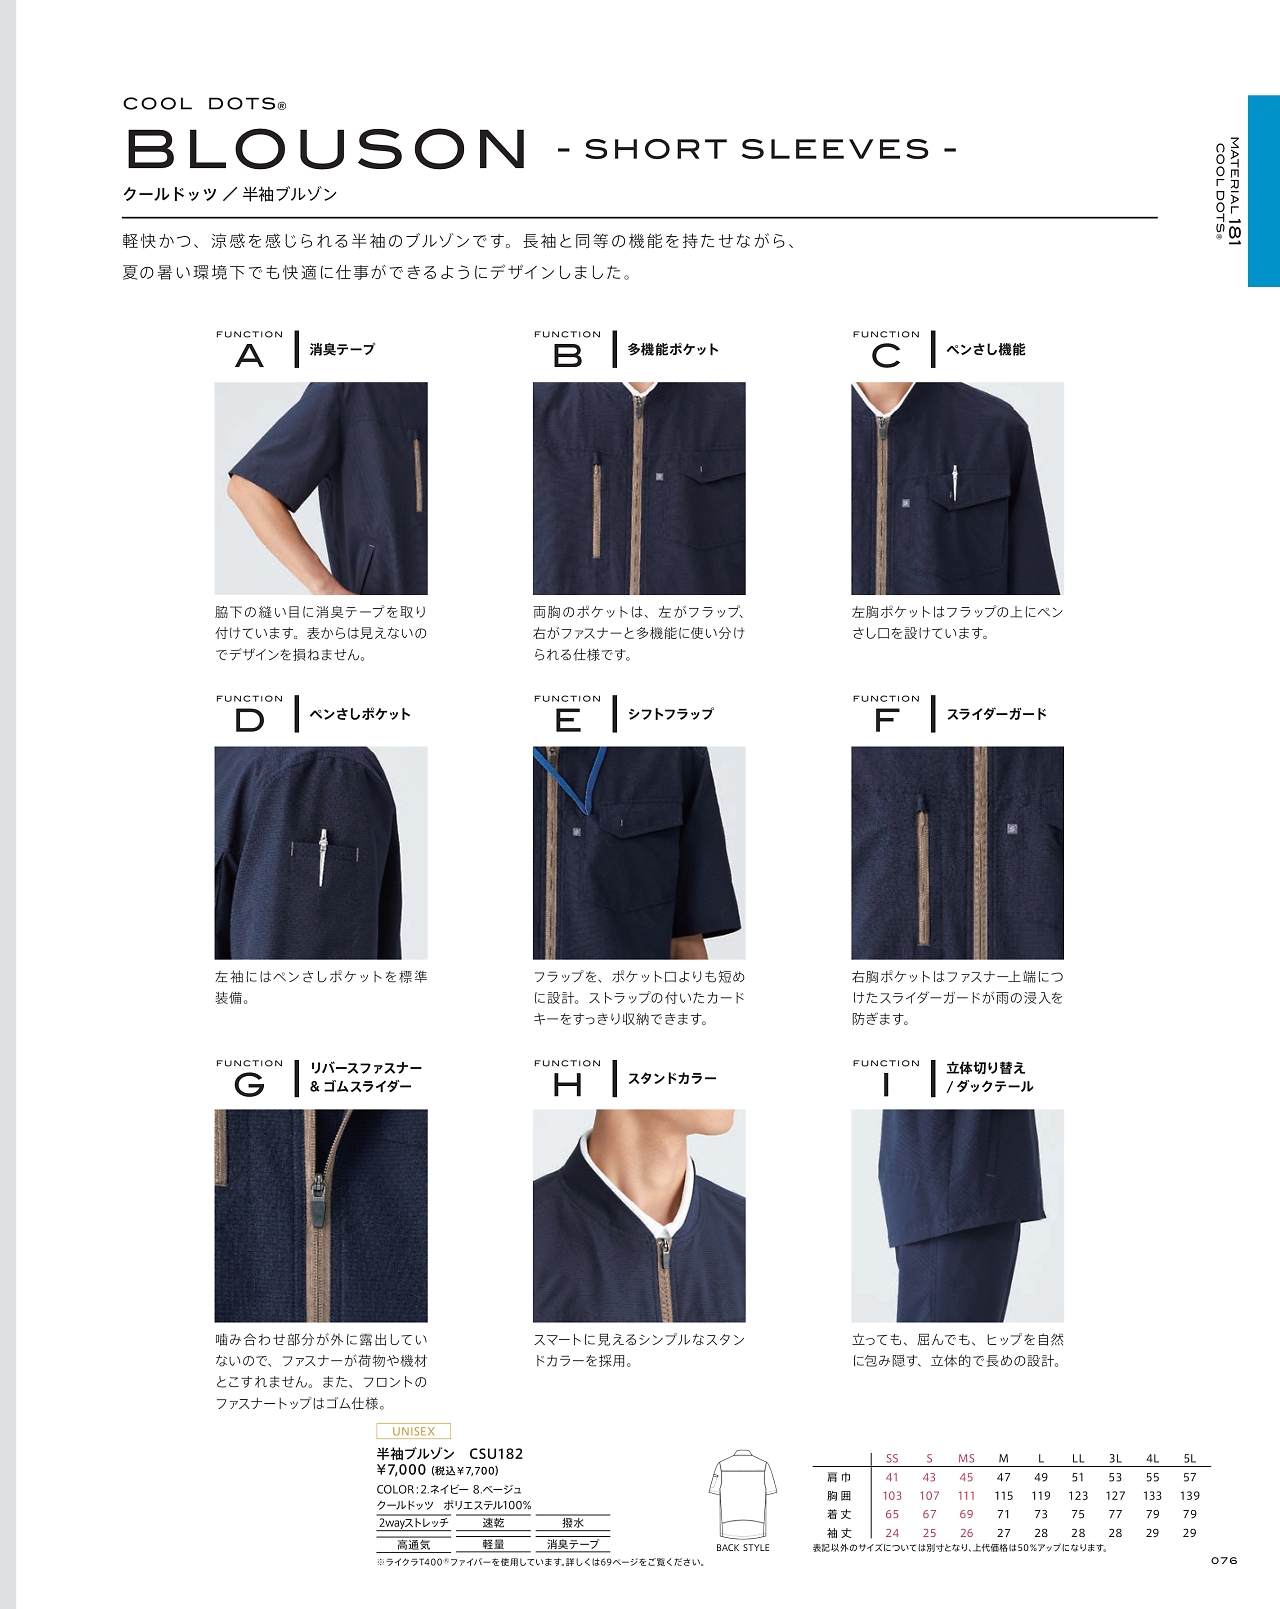Image resolution: width=1280 pixels, height=1609 pixels.
Task: Open the Function B multi-pocket photo
Action: (639, 488)
